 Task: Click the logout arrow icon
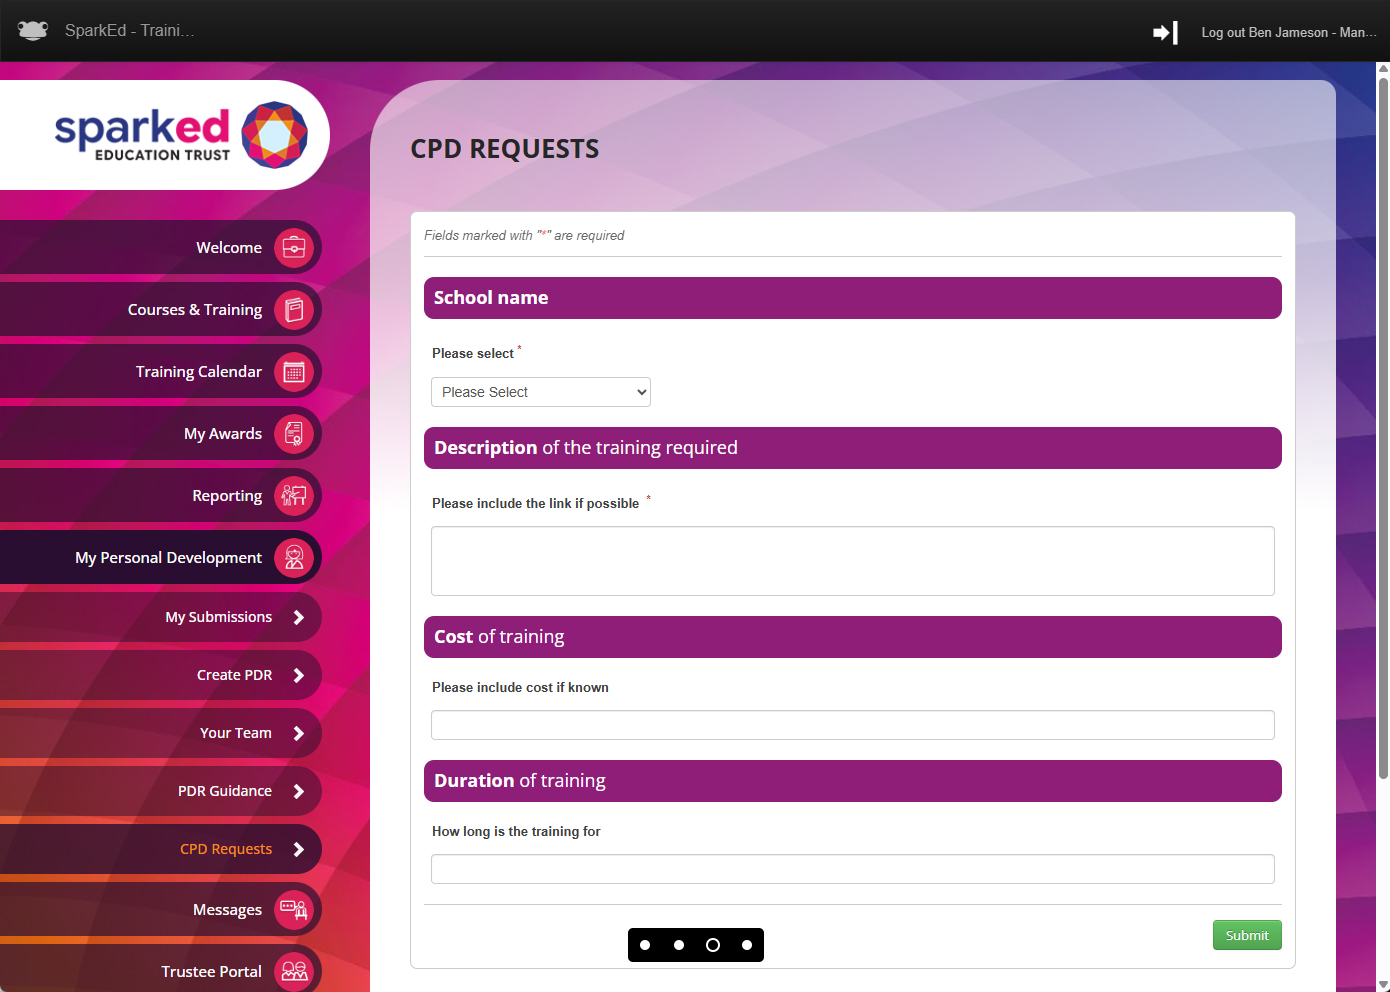pyautogui.click(x=1165, y=33)
